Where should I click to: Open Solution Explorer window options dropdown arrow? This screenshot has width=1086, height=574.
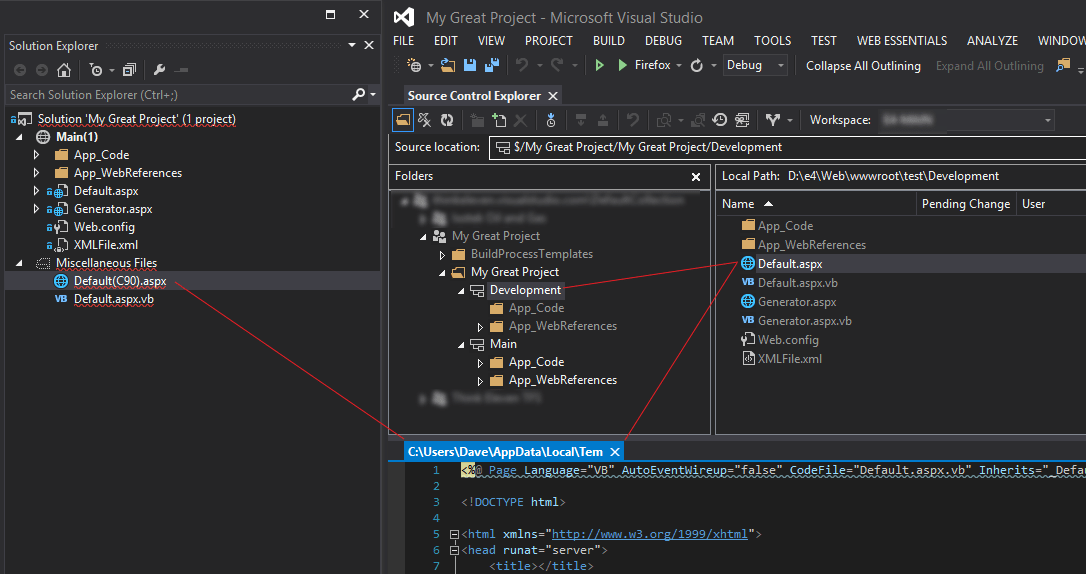[352, 46]
